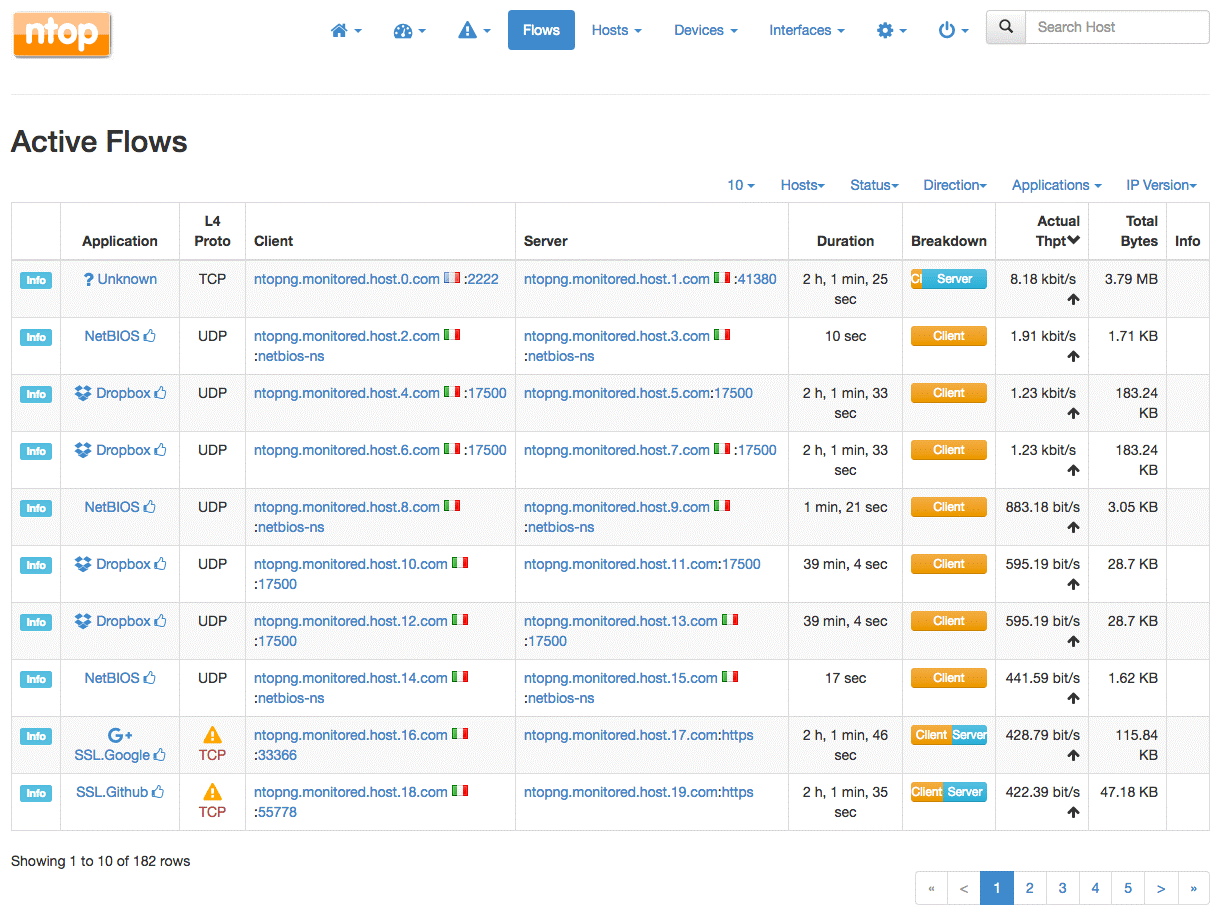Open the Applications filter dropdown
This screenshot has width=1218, height=912.
tap(1056, 185)
